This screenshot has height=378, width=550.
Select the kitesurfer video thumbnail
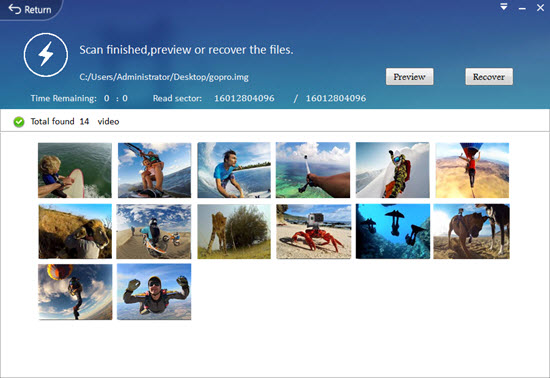tap(154, 170)
